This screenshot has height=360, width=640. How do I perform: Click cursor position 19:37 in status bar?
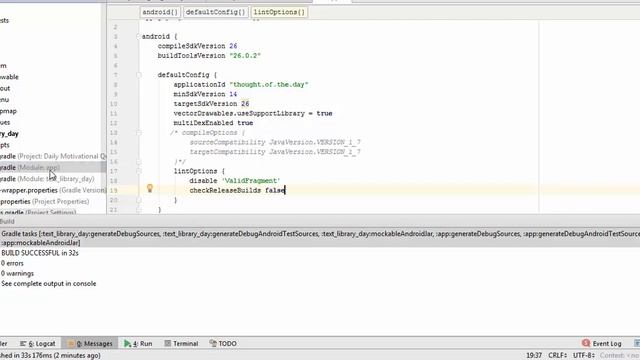pos(533,356)
